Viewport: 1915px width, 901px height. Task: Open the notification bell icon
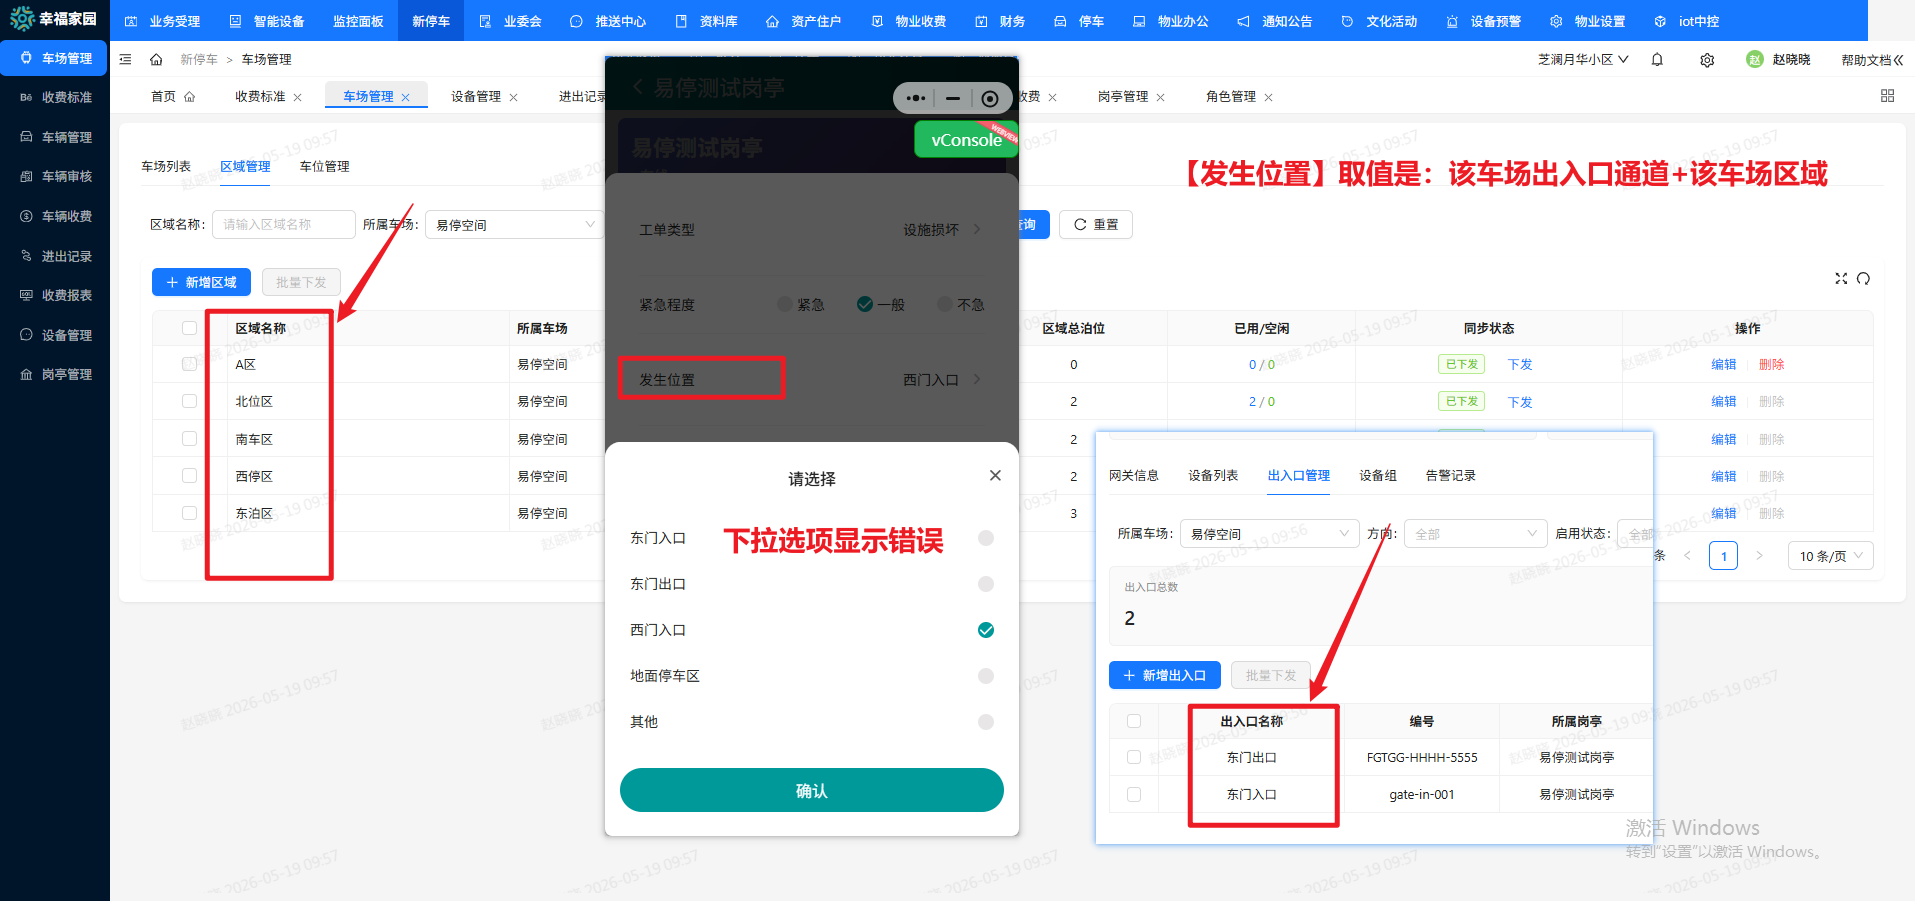click(x=1657, y=59)
